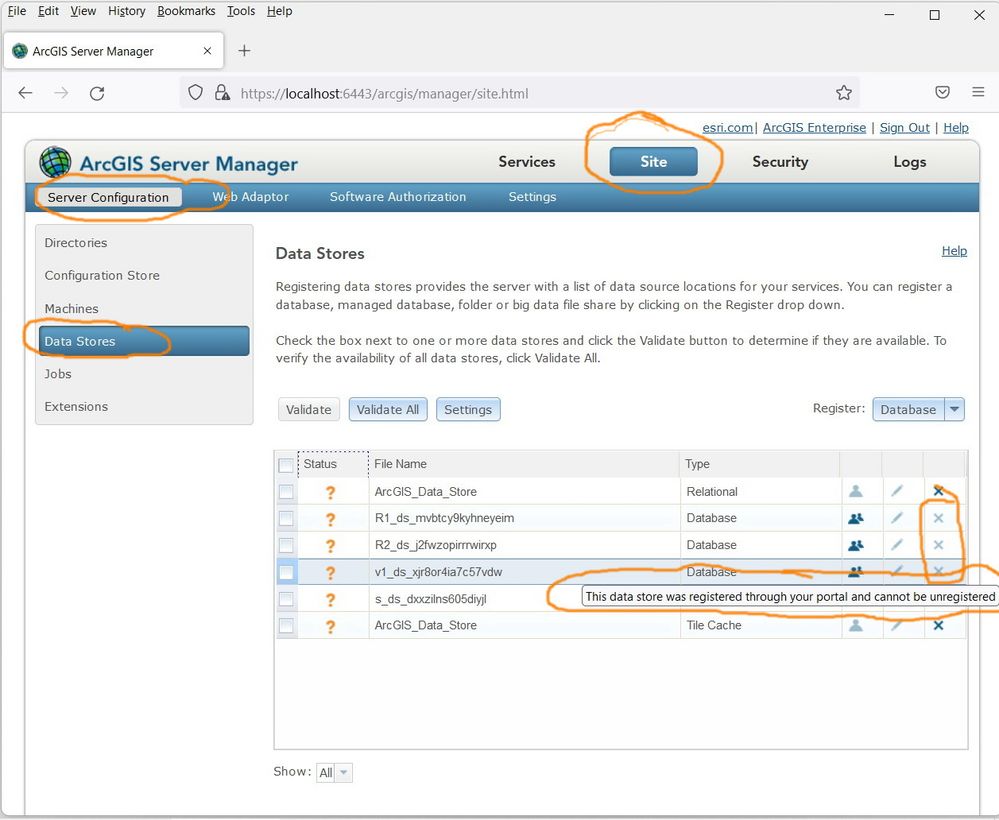Open the browser application menu
Screen dimensions: 999x820
tap(978, 92)
